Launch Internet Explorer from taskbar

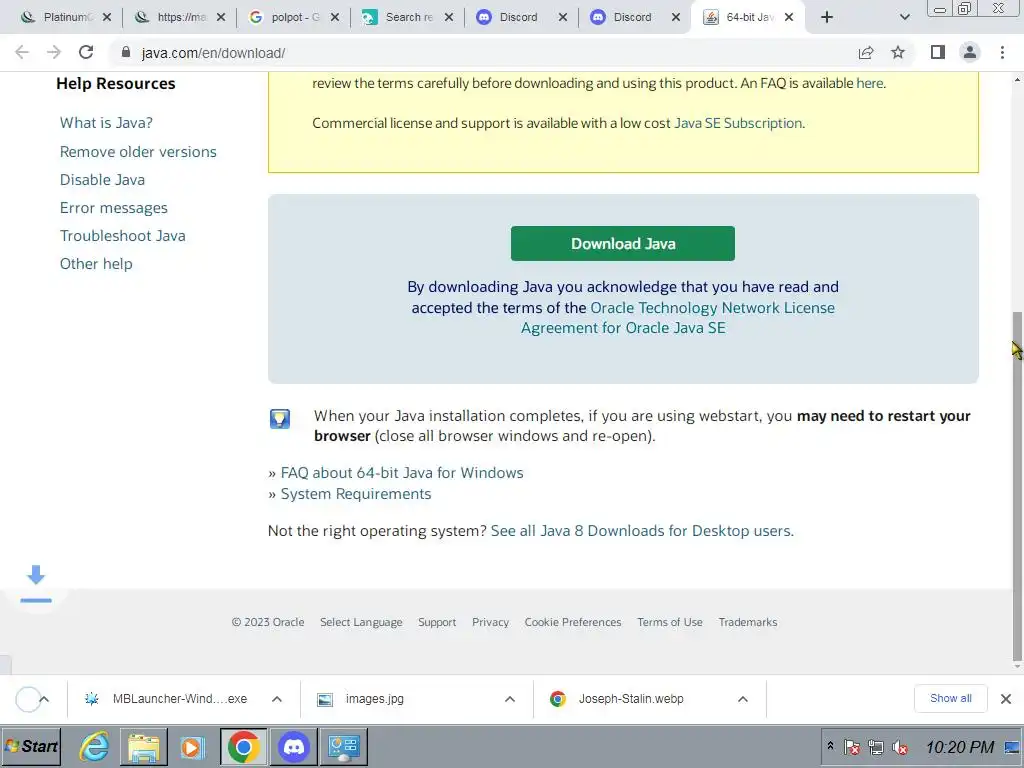94,746
